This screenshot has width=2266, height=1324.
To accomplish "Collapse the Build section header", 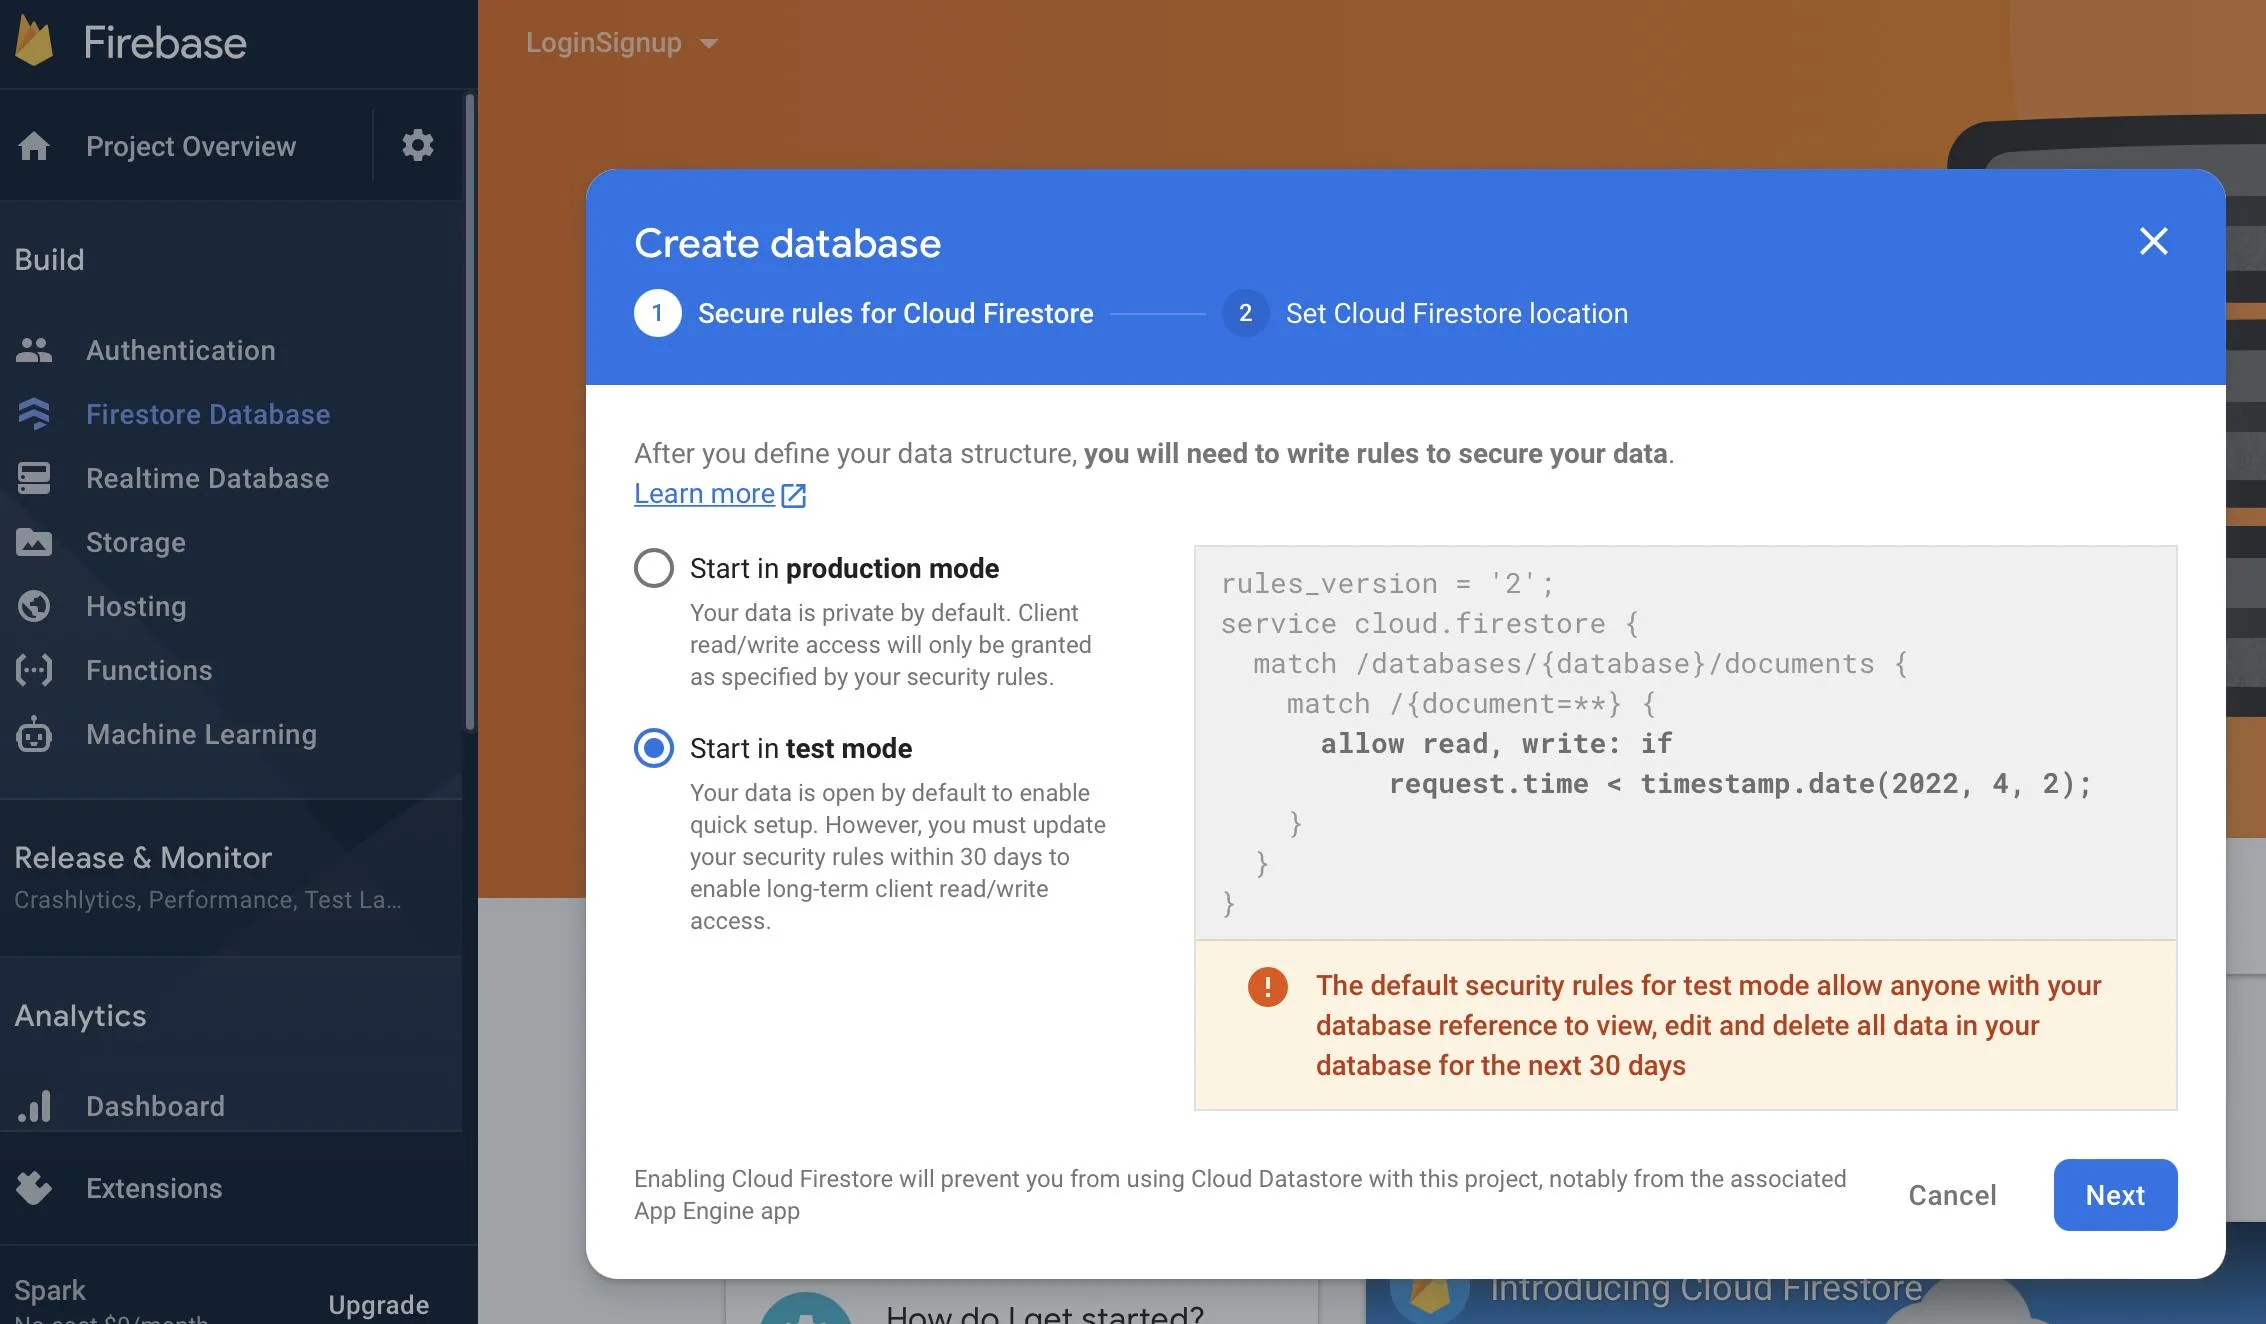I will 50,260.
